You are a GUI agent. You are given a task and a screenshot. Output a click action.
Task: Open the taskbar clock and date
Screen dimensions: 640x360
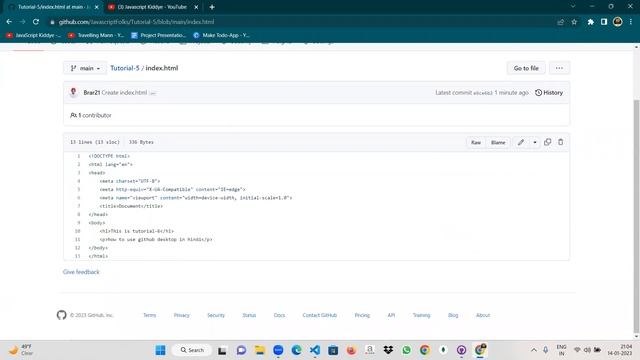[620, 350]
